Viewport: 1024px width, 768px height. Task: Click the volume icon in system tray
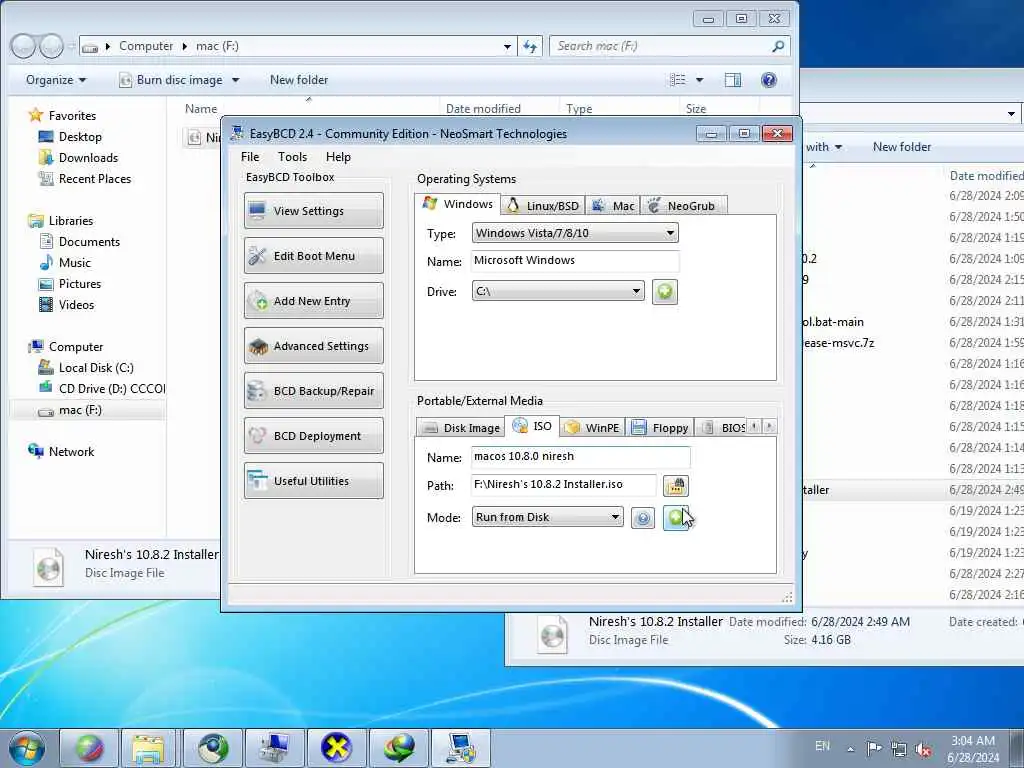pyautogui.click(x=923, y=750)
